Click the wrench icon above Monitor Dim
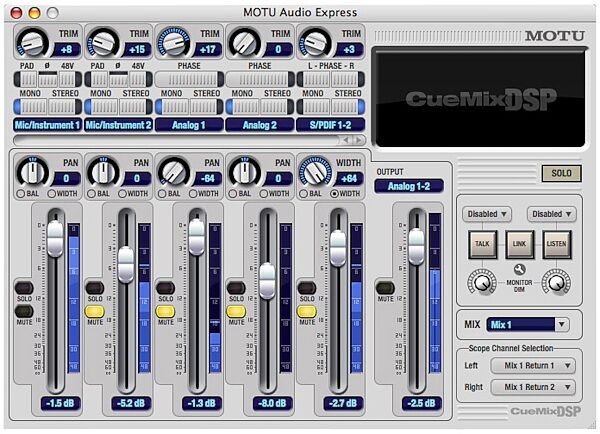Screen dimensions: 600x434 519,269
